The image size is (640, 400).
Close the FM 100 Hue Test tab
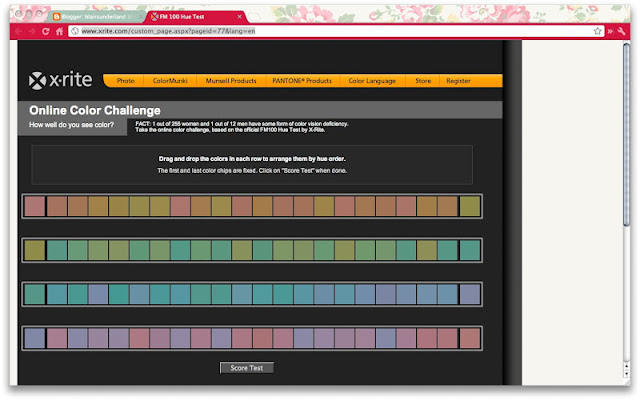coord(240,17)
